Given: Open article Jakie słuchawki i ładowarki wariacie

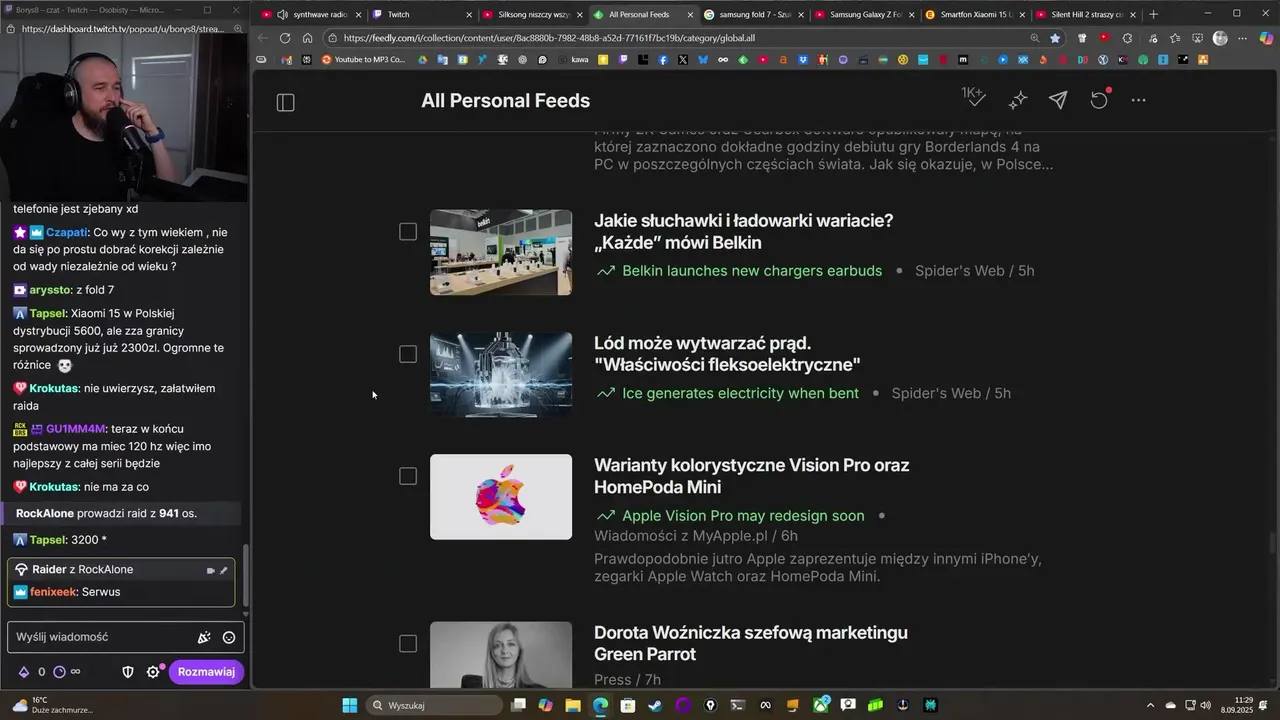Looking at the screenshot, I should [x=743, y=231].
